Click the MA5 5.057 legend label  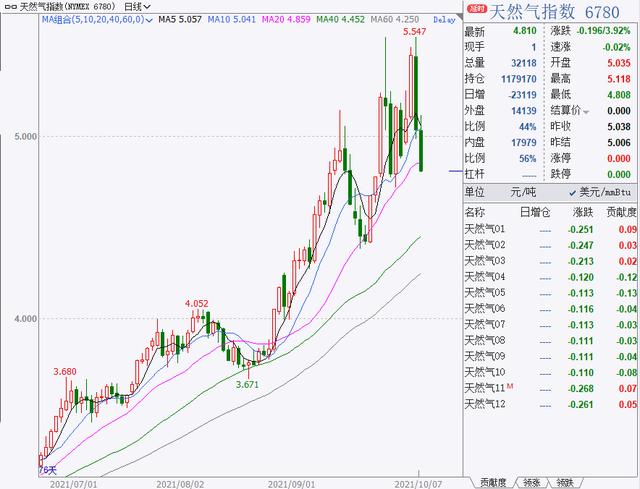180,19
